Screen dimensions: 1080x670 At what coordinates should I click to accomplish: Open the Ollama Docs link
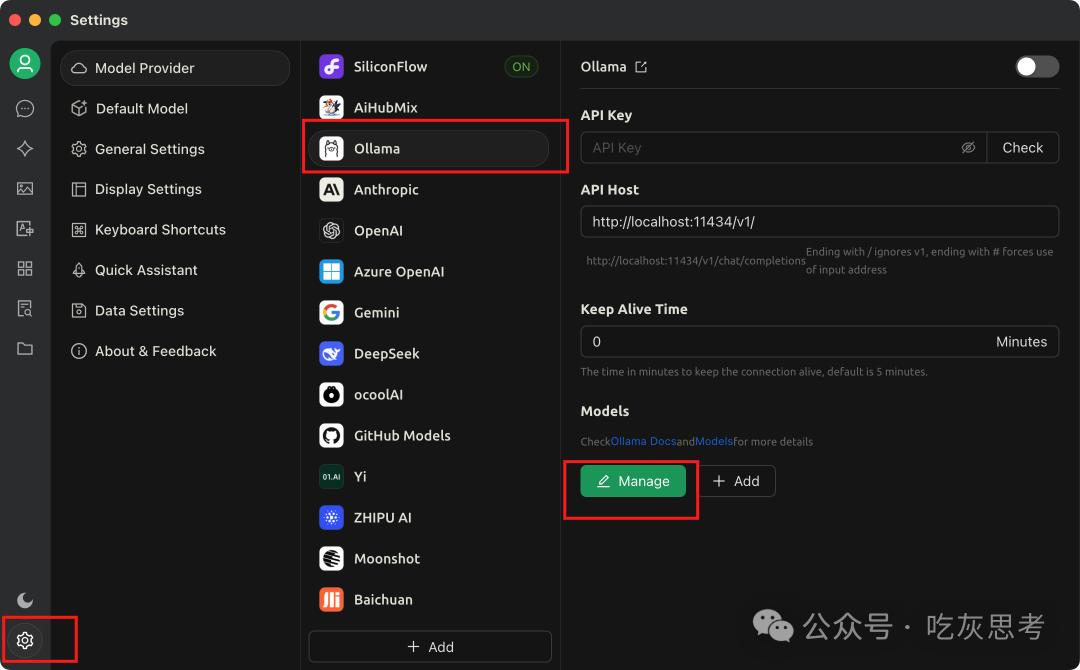[643, 441]
